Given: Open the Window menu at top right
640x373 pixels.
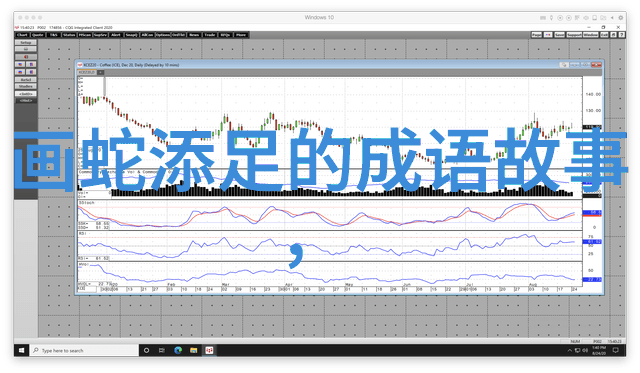Looking at the screenshot, I should [x=591, y=35].
